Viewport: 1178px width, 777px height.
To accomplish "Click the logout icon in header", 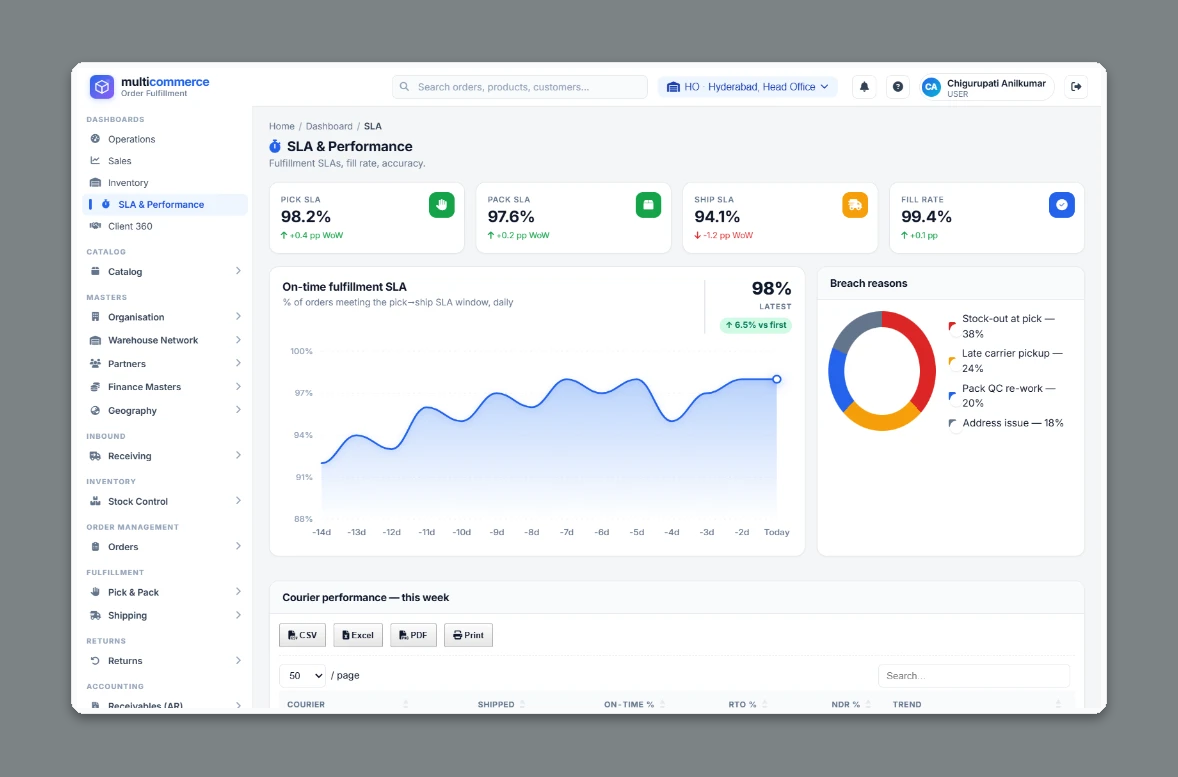I will 1076,87.
